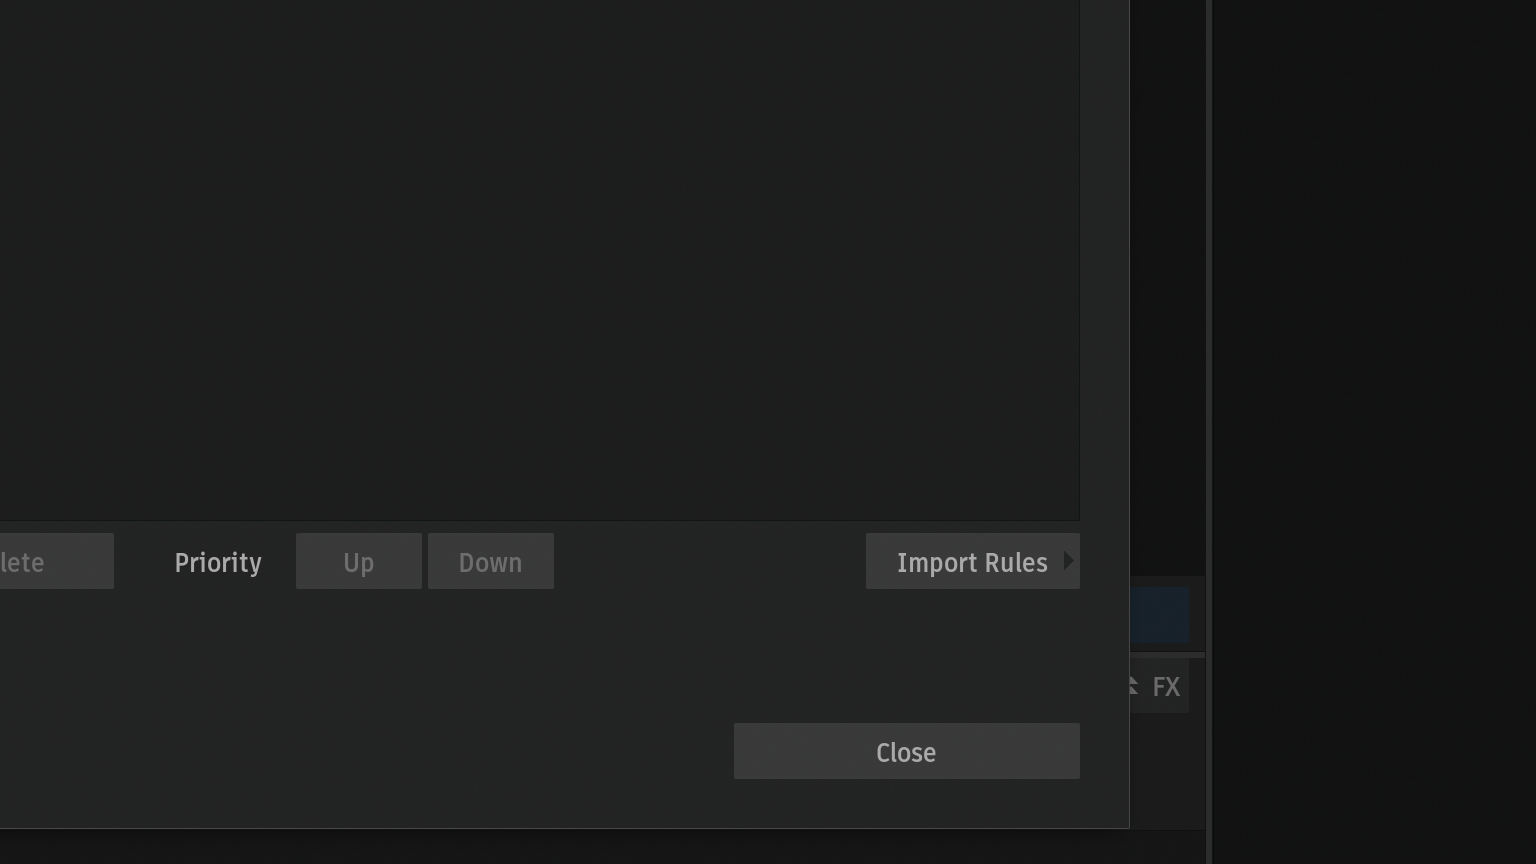Screen dimensions: 1536x864
Task: Click the bar beneath the dialog
Action: pyautogui.click(x=602, y=846)
